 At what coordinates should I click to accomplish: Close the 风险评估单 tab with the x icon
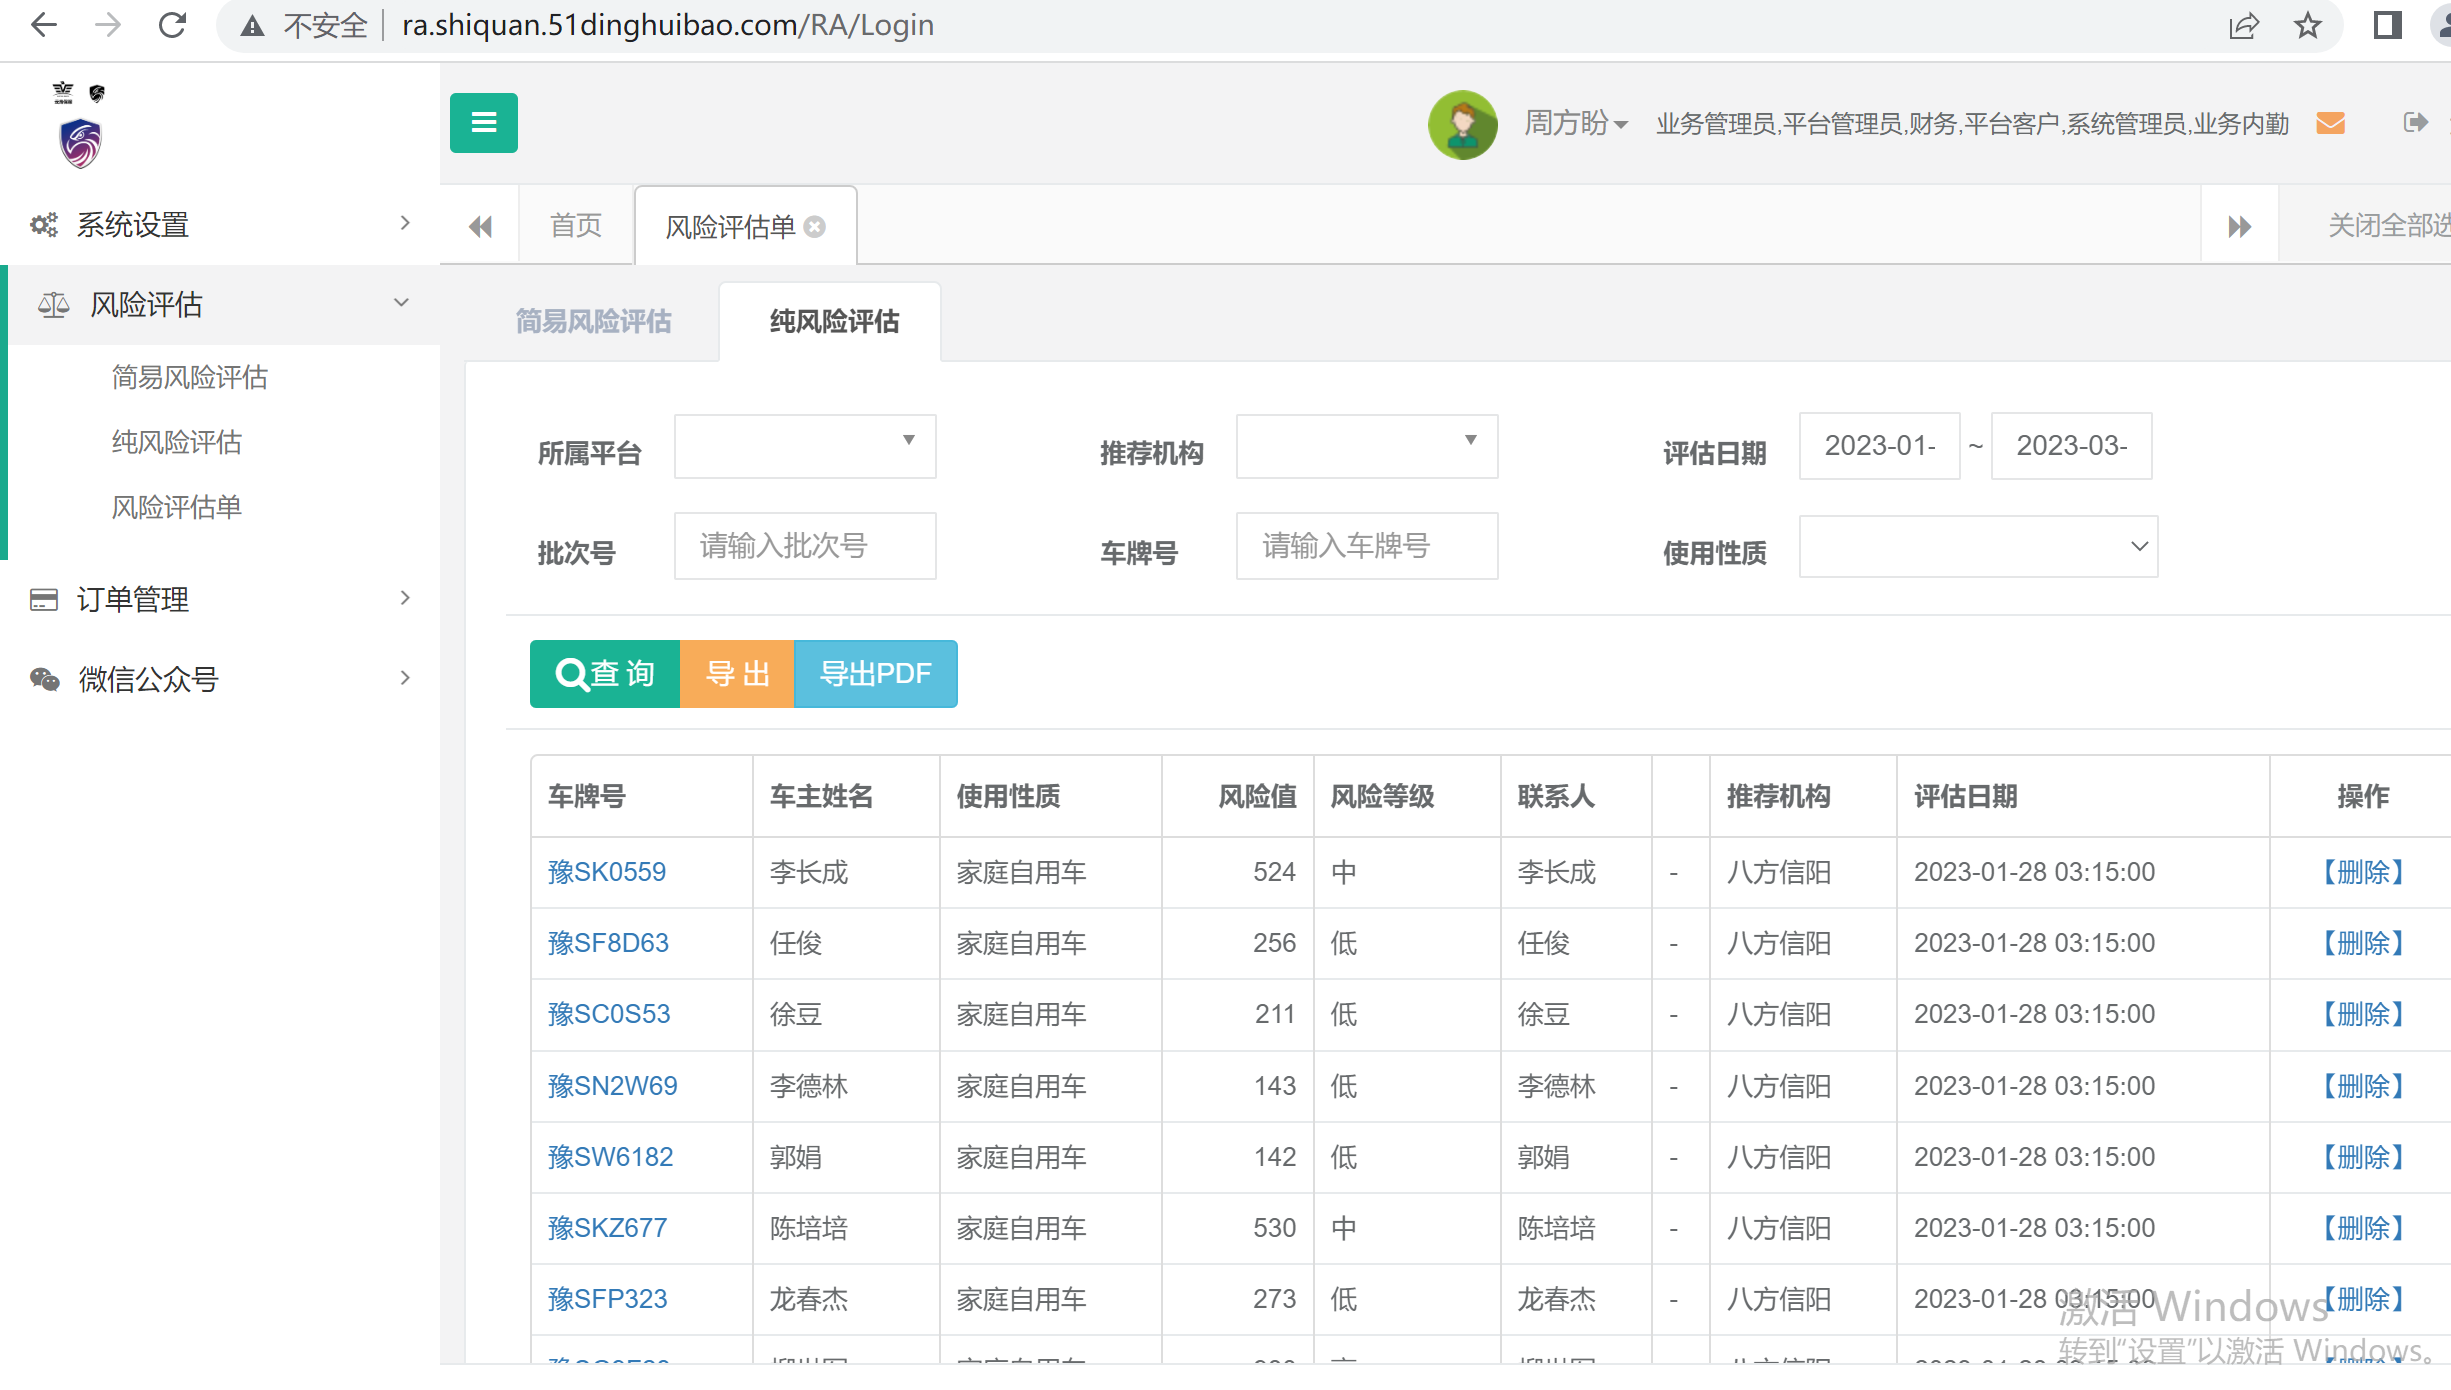point(815,227)
